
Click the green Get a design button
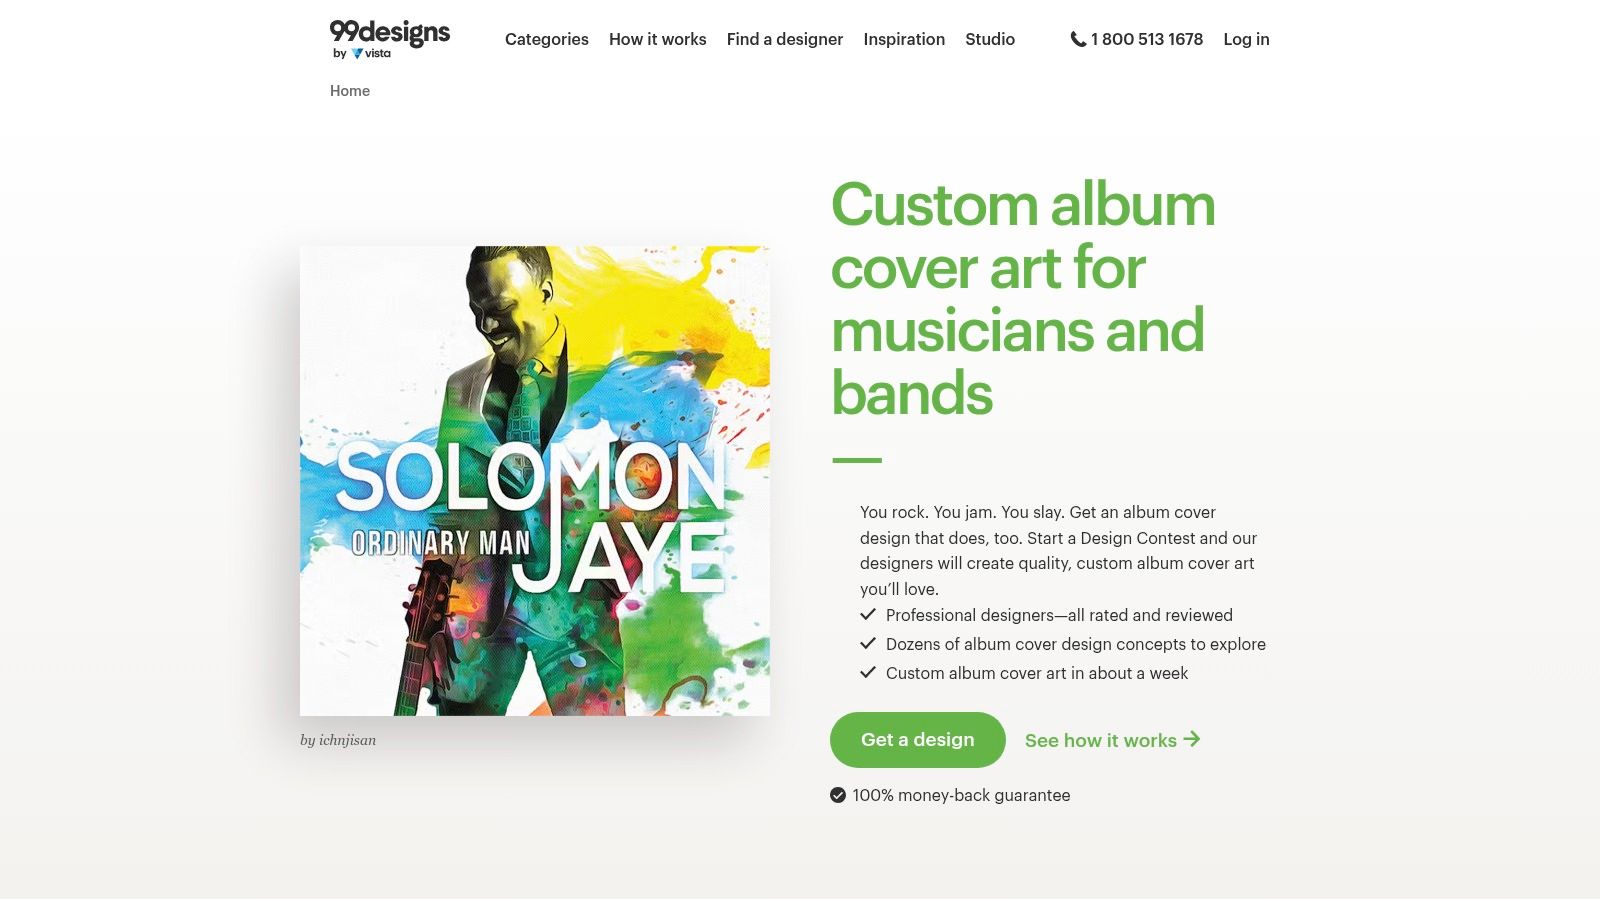click(918, 740)
